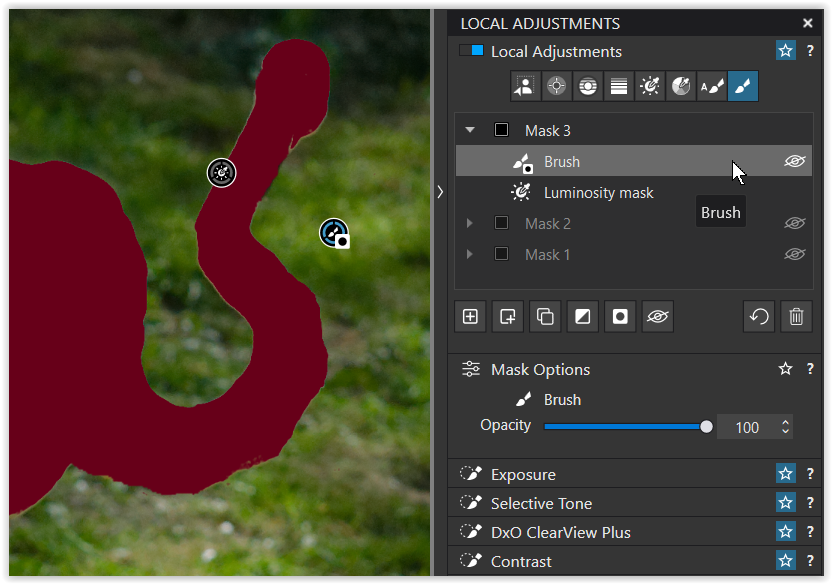Click the duplicate mask icon
832x584 pixels.
(545, 317)
